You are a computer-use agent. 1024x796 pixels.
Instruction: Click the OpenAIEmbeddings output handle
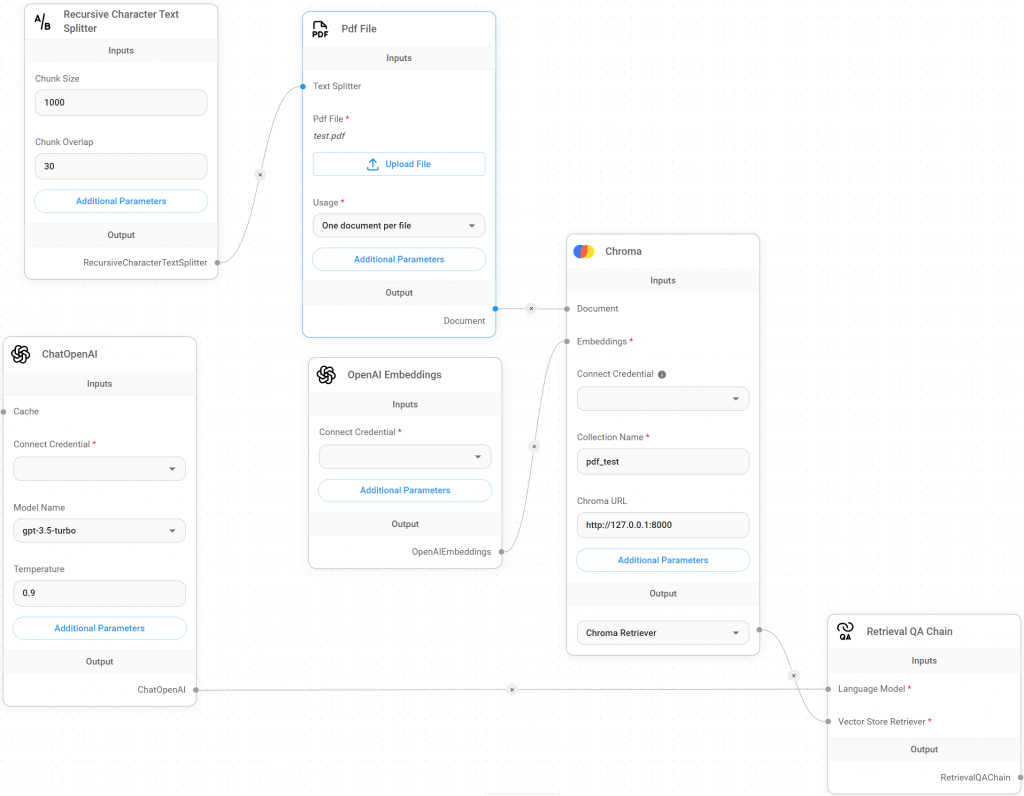coord(502,552)
